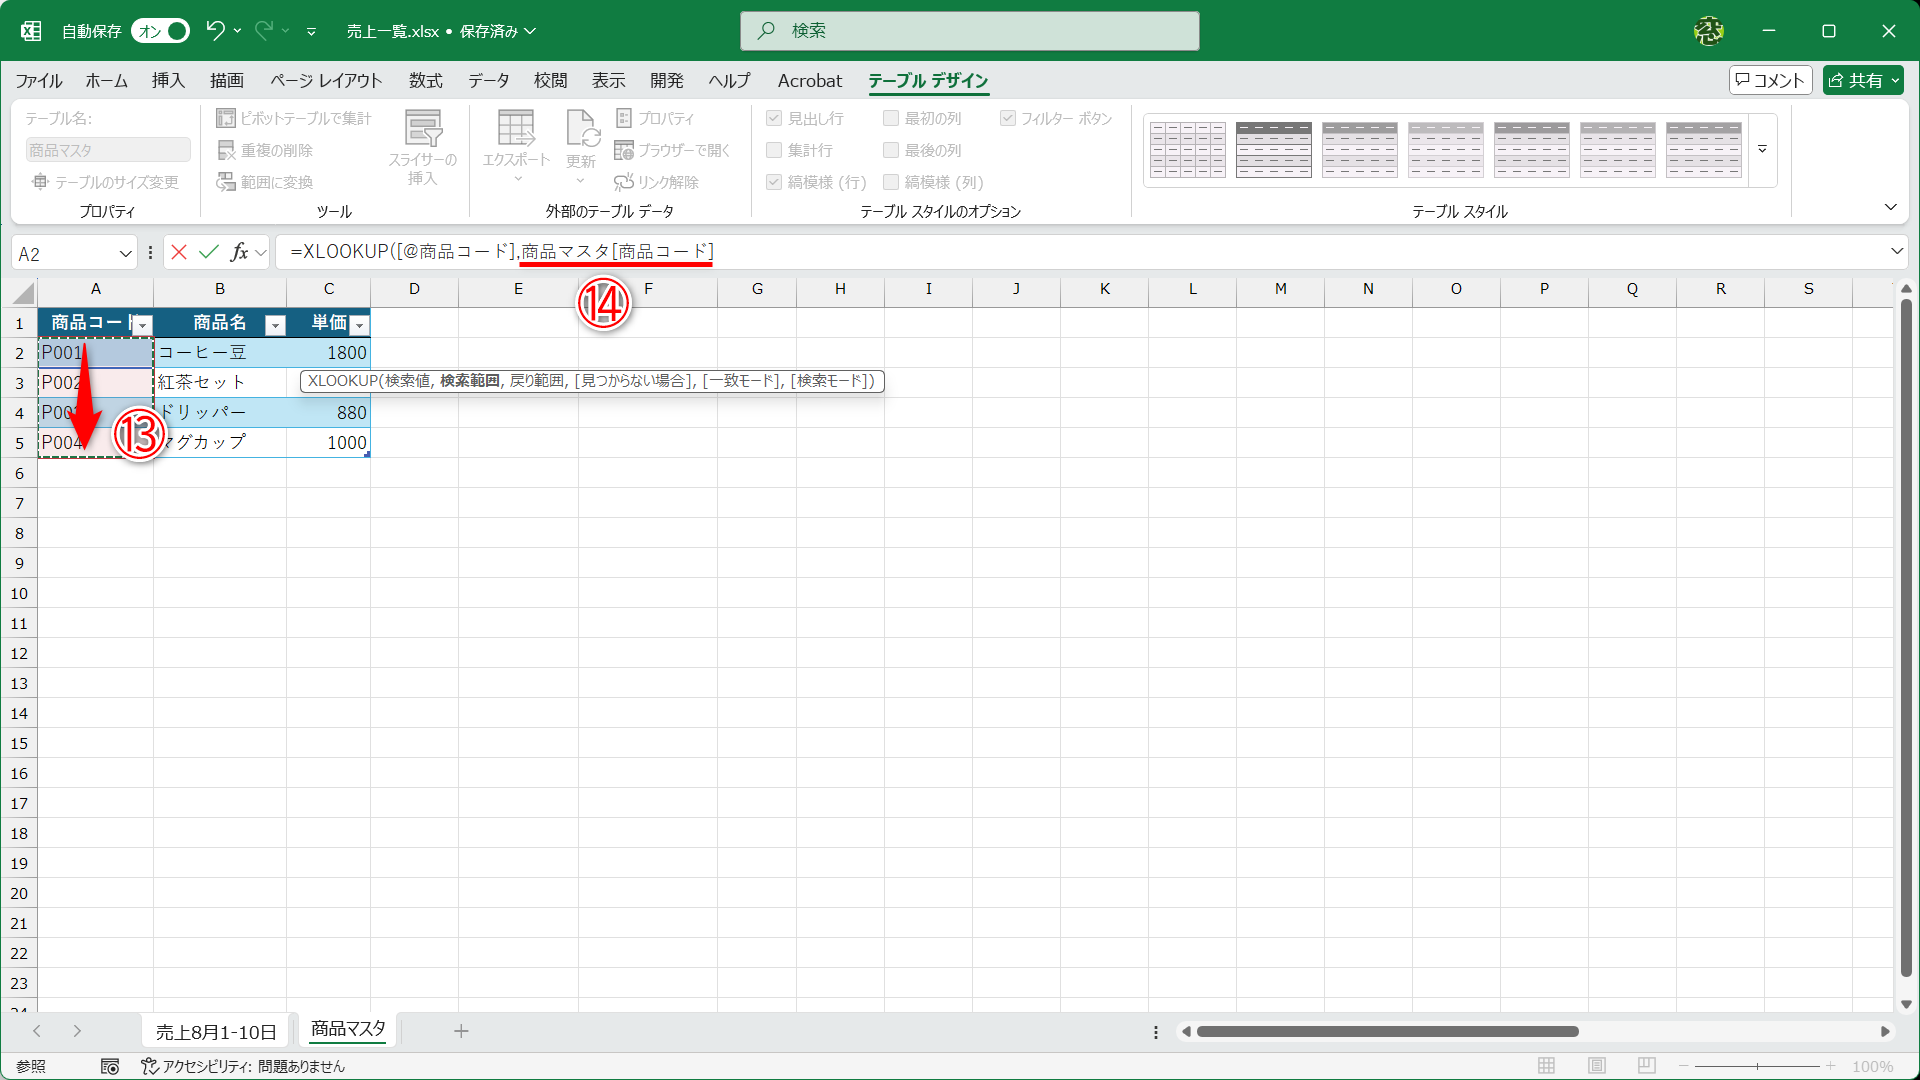The width and height of the screenshot is (1920, 1080).
Task: Open the 商品名 column filter dropdown
Action: [x=275, y=325]
